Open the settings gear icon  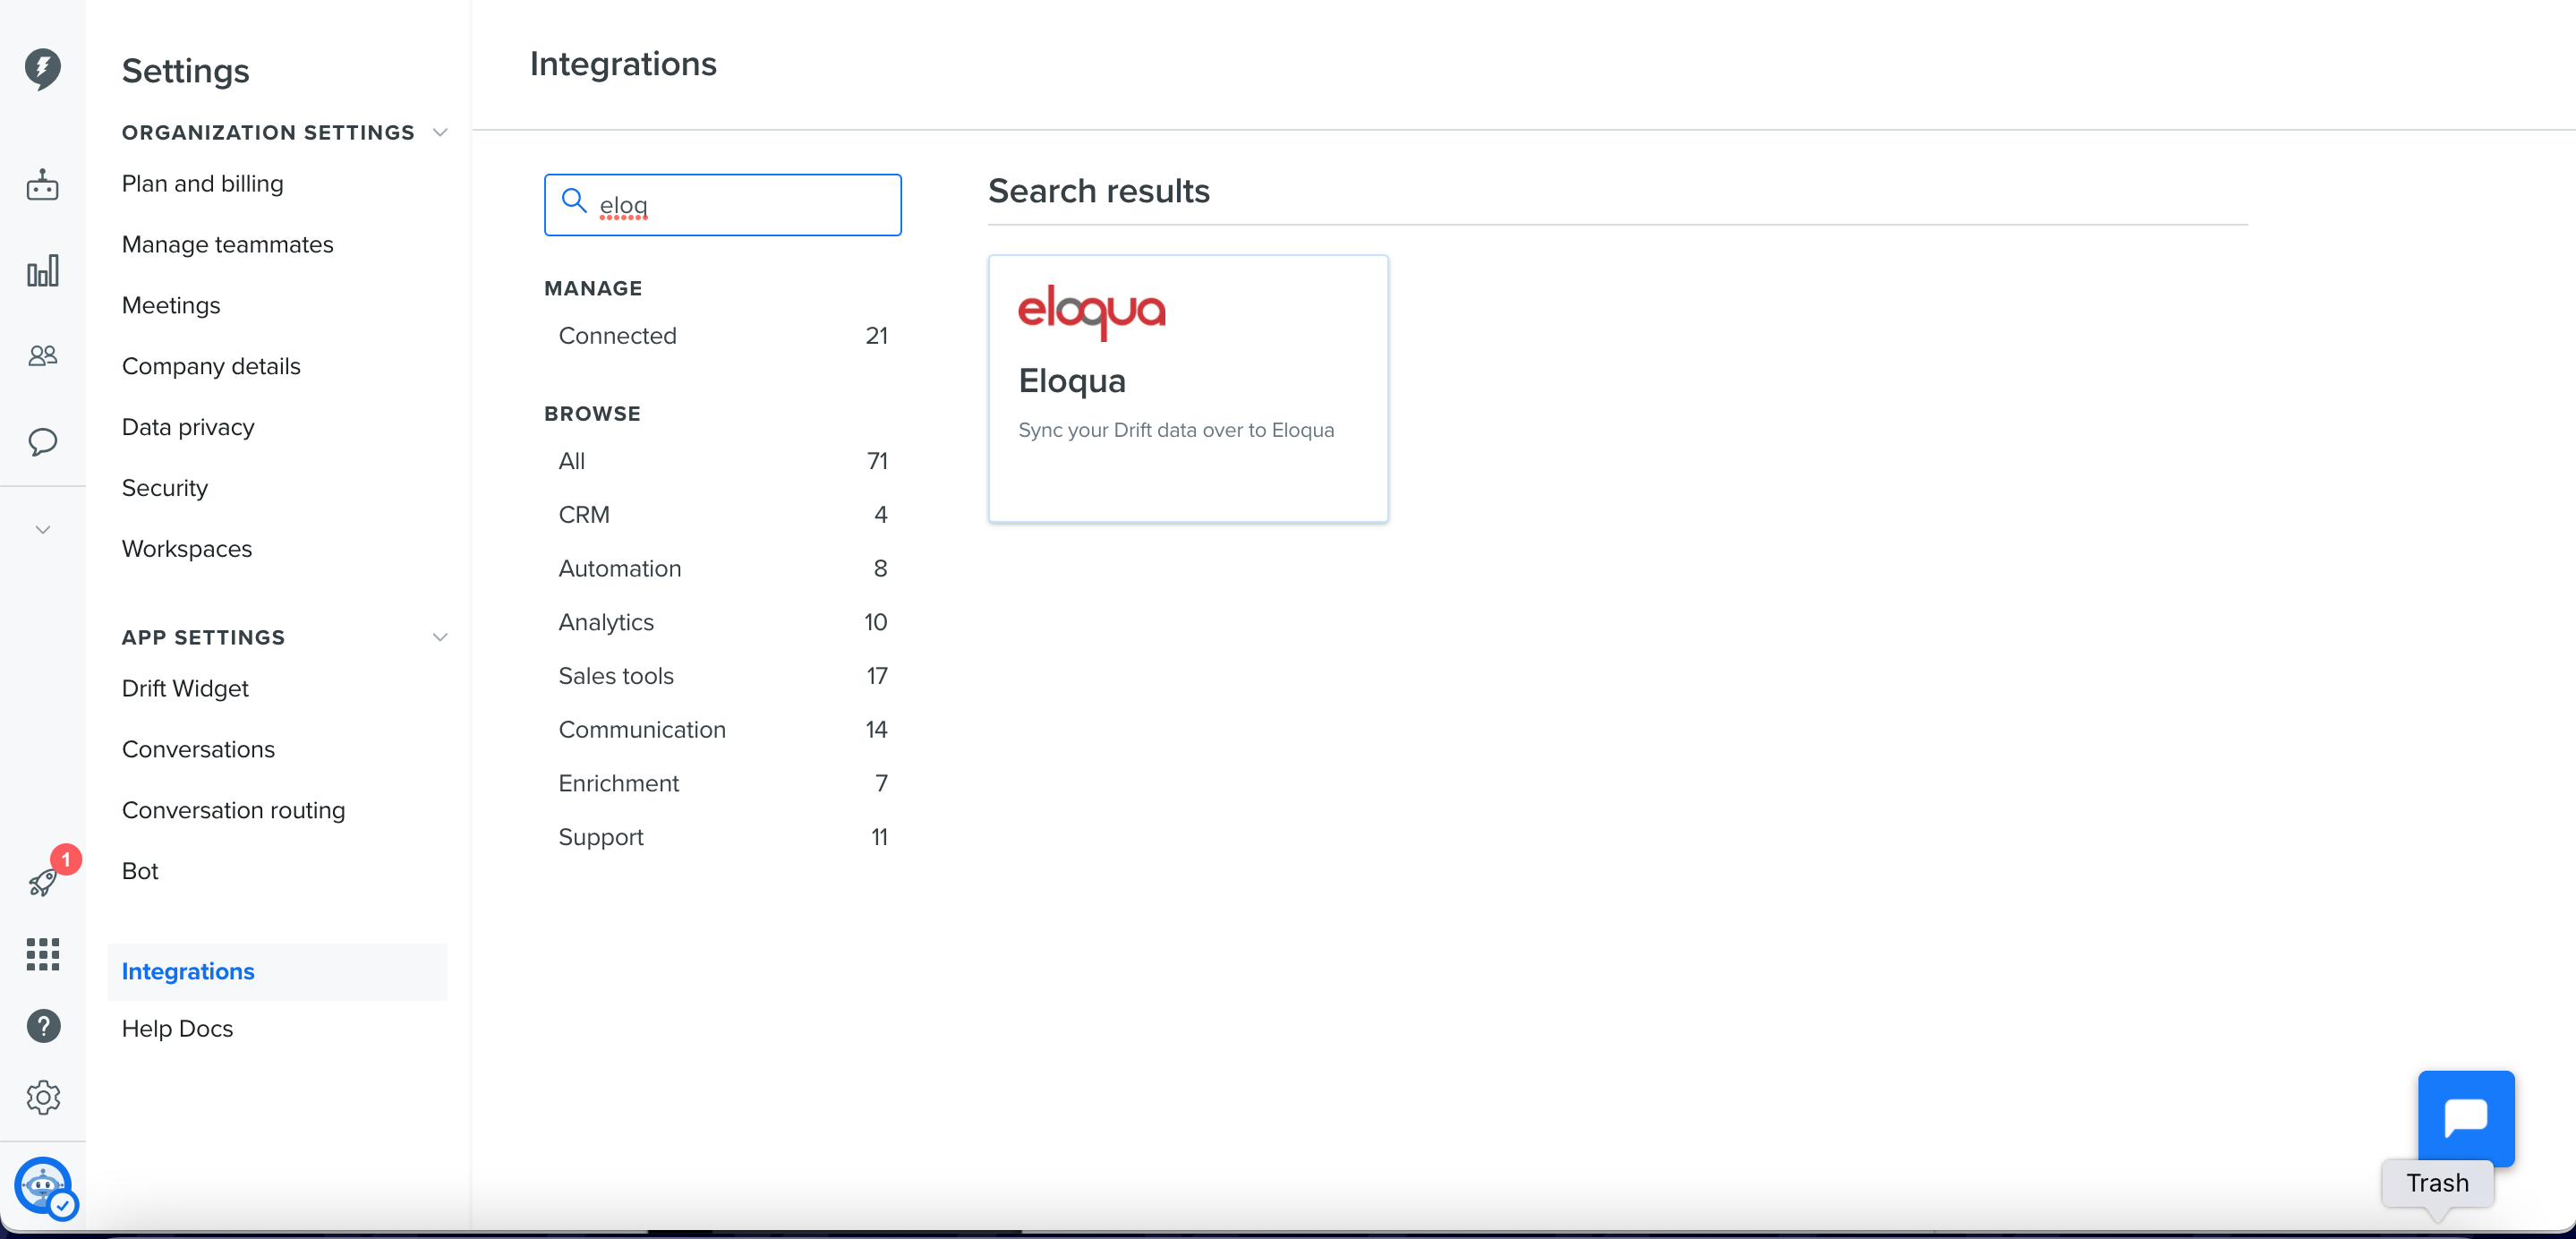click(43, 1098)
